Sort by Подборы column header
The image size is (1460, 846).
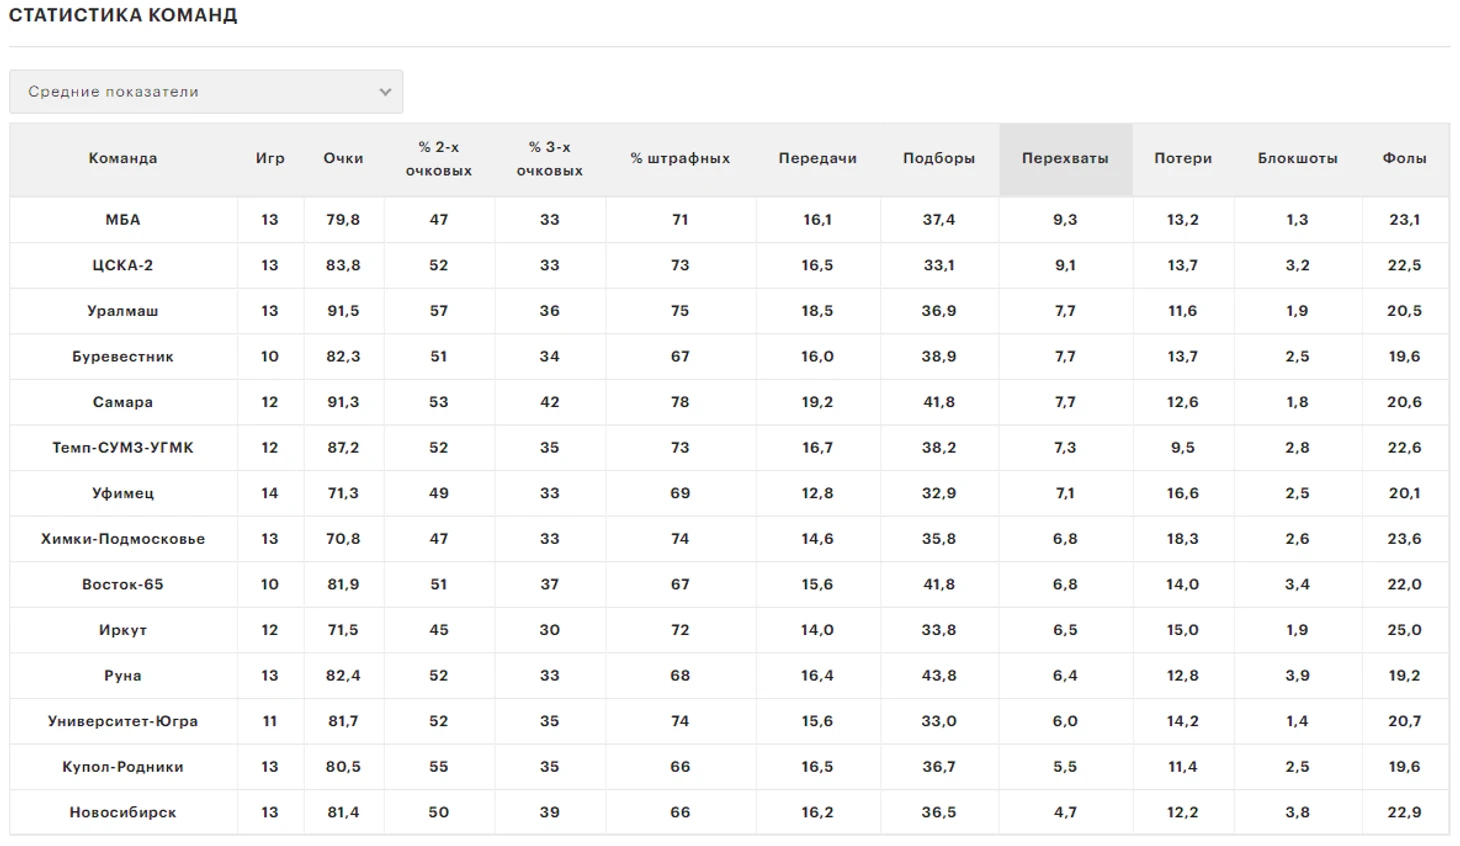pos(939,158)
